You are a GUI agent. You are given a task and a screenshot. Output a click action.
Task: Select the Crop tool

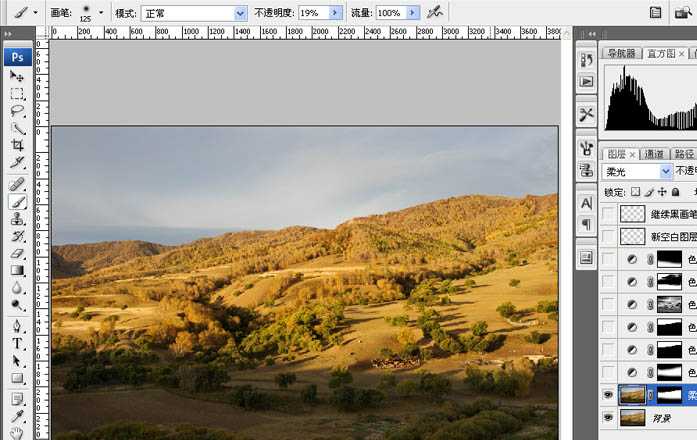(x=17, y=145)
